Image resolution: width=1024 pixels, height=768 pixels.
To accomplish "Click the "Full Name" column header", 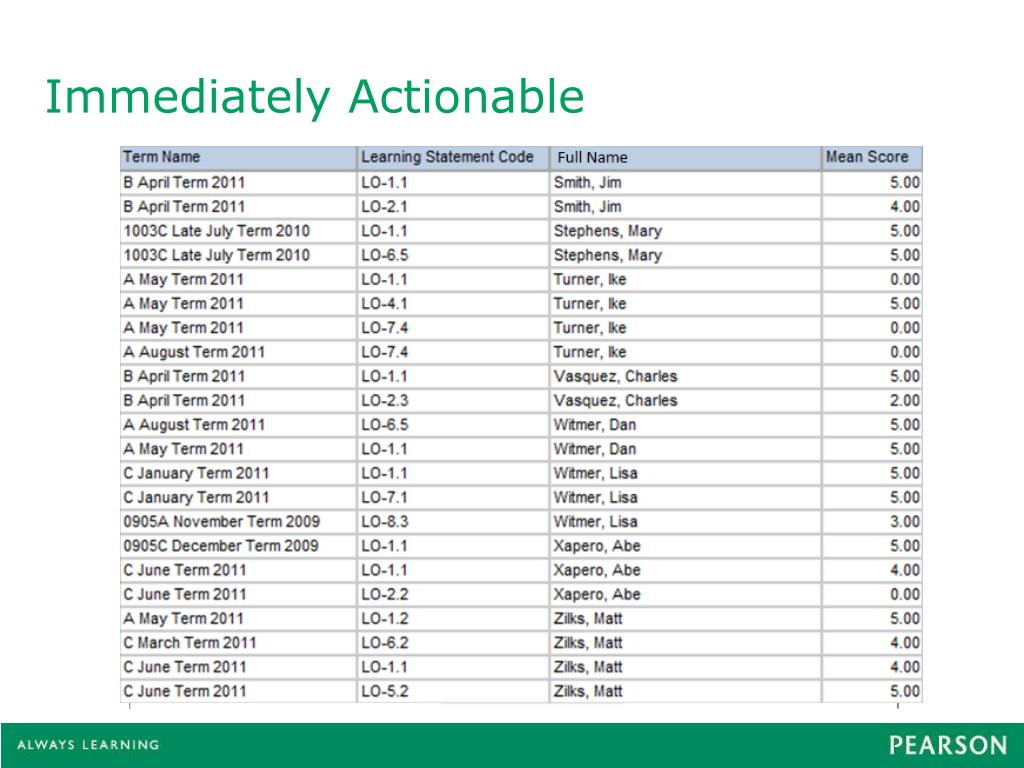I will click(685, 157).
